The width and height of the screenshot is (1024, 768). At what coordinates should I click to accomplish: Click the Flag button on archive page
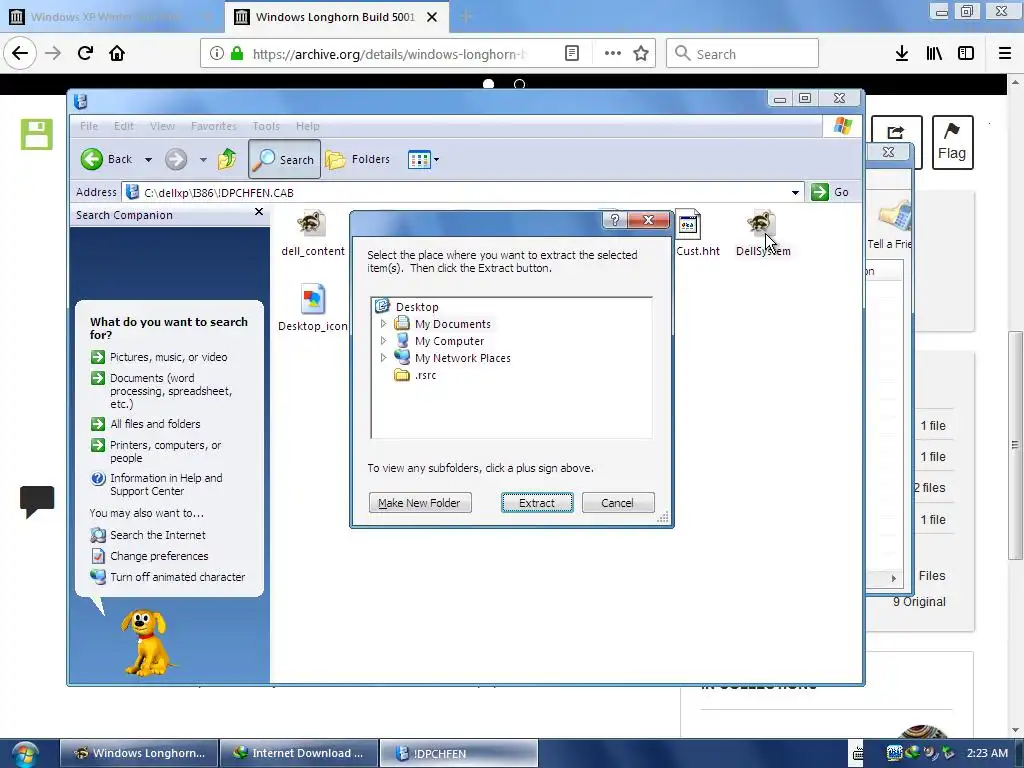point(952,142)
